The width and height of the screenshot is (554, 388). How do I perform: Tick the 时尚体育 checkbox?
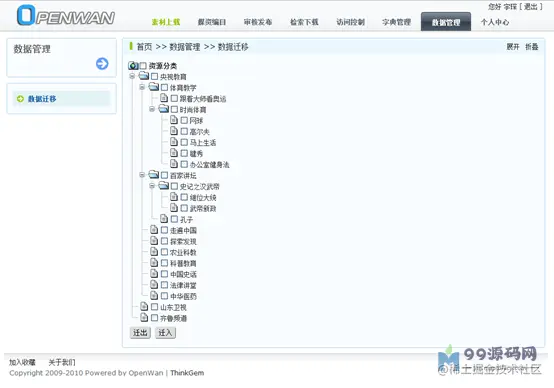[174, 109]
